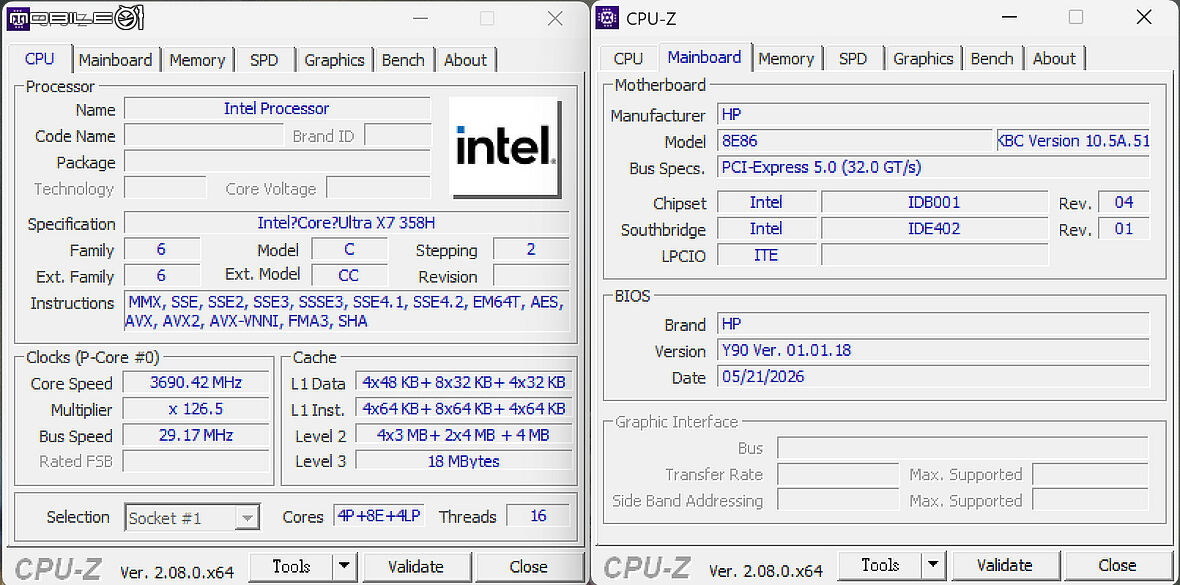Click the Model value C

click(x=349, y=249)
